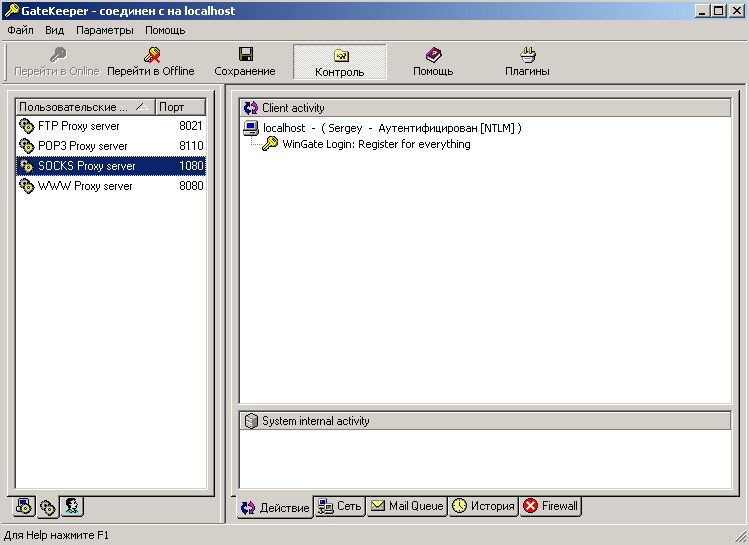Screen dimensions: 749x545
Task: Sort by Порт column header
Action: (x=181, y=107)
